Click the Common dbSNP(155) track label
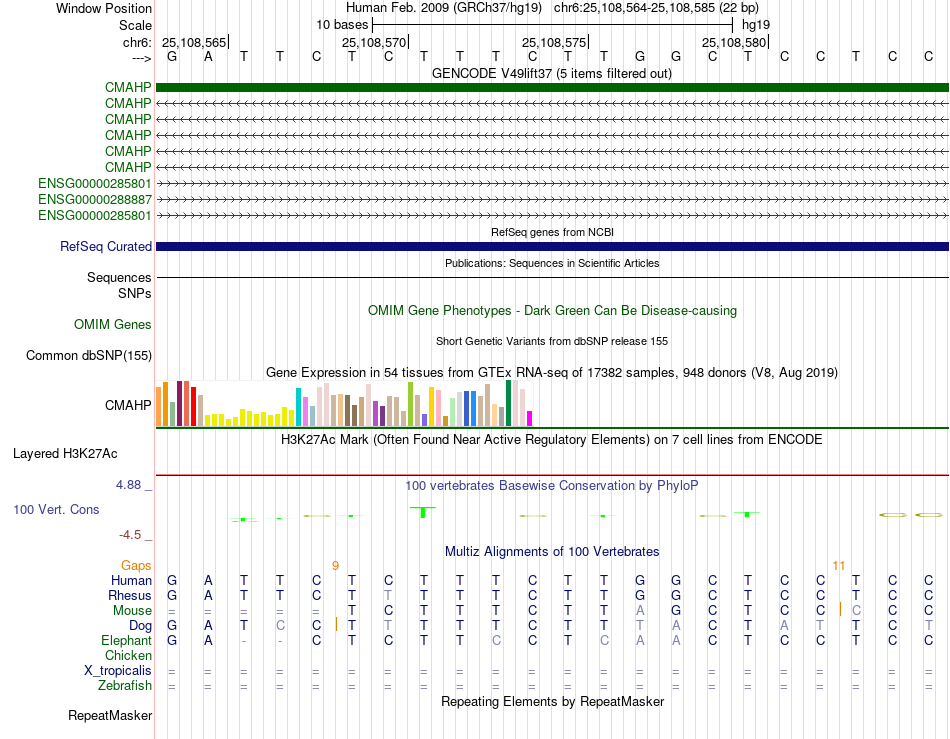 coord(88,356)
